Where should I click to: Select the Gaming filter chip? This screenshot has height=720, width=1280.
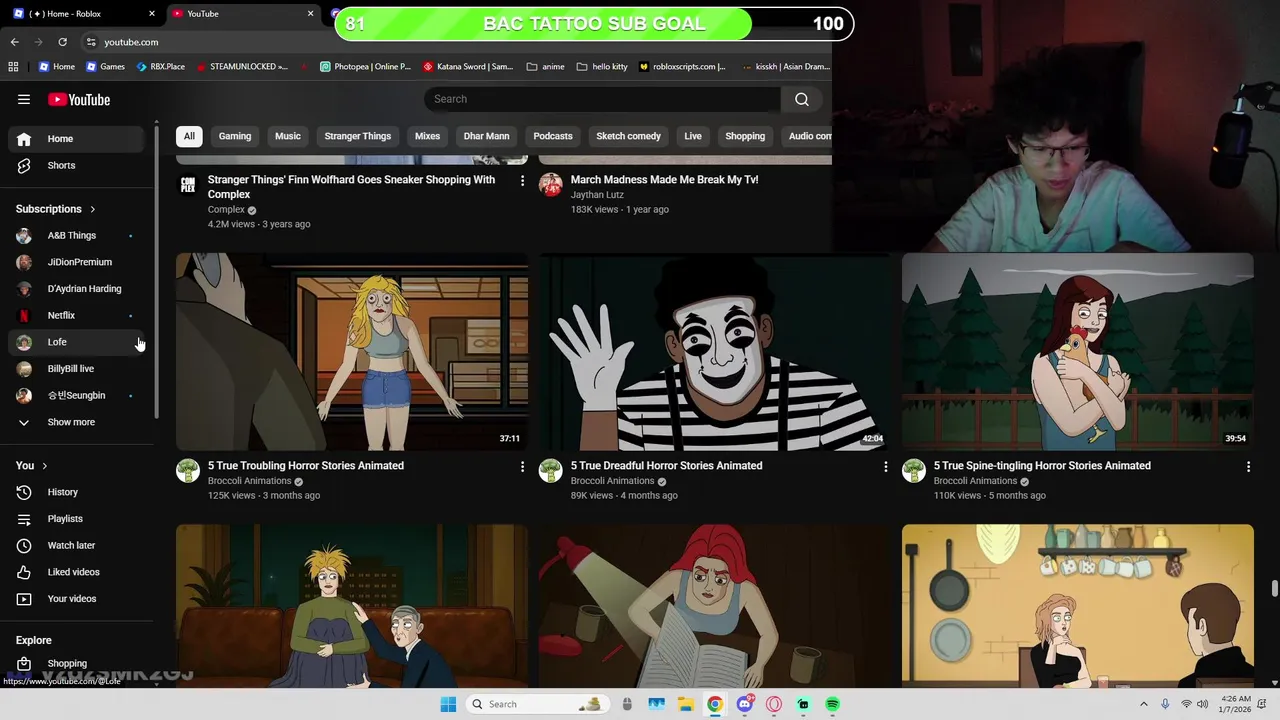coord(235,136)
